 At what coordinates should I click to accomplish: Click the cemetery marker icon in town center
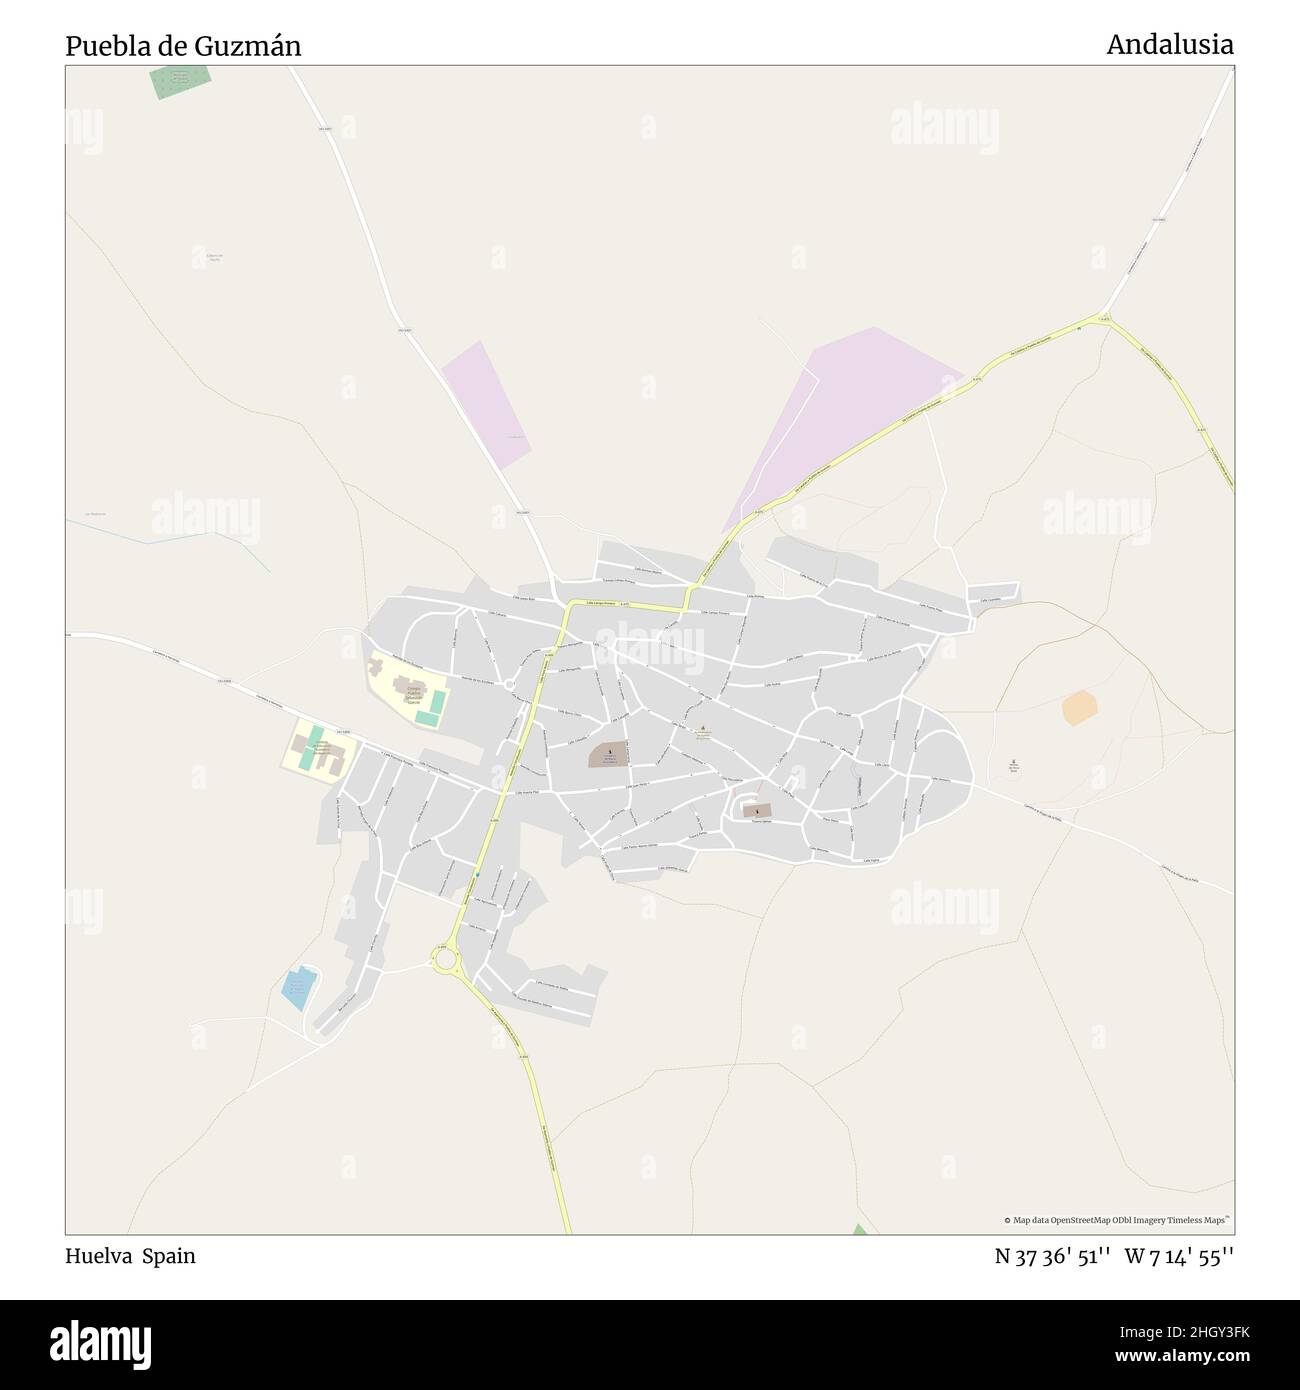(x=610, y=748)
